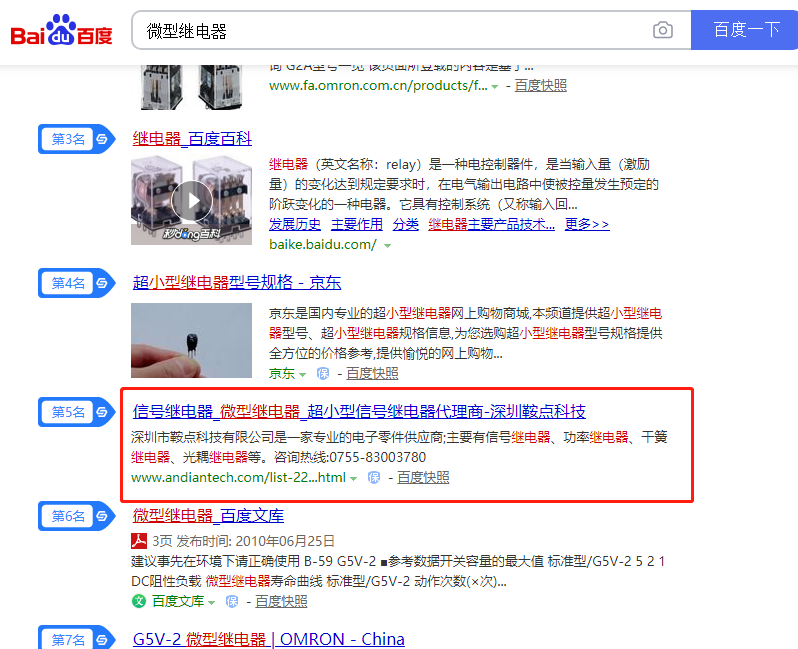
Task: Click 保 icon beside andiantech URL
Action: point(374,477)
